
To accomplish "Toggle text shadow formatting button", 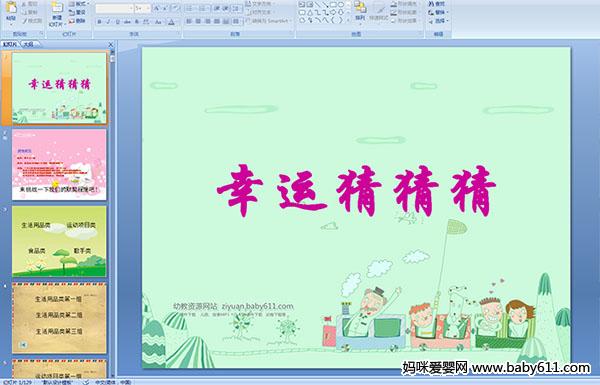I will click(x=137, y=22).
